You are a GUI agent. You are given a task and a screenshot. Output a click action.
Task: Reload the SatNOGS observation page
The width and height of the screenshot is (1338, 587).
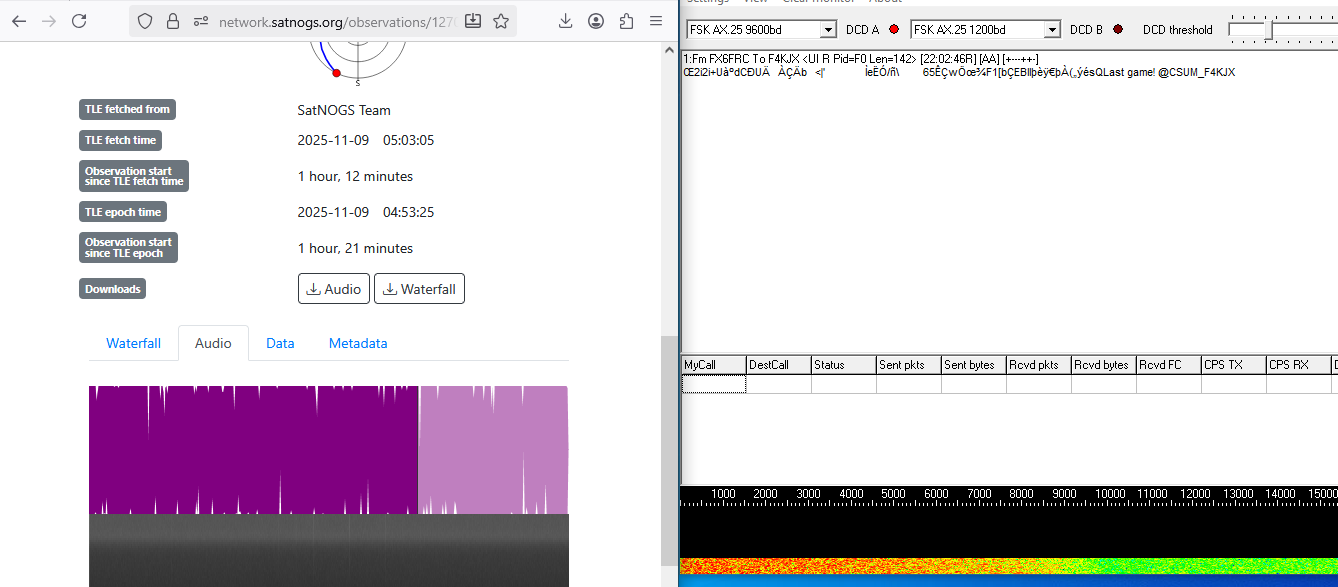[79, 21]
